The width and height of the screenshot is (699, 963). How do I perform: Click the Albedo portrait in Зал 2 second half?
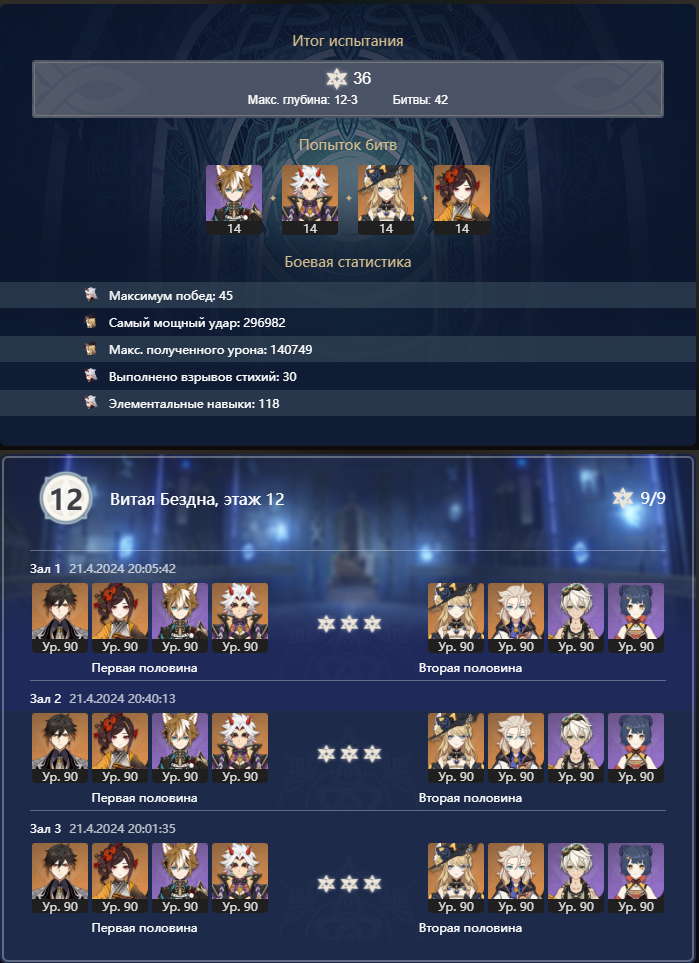pyautogui.click(x=516, y=748)
